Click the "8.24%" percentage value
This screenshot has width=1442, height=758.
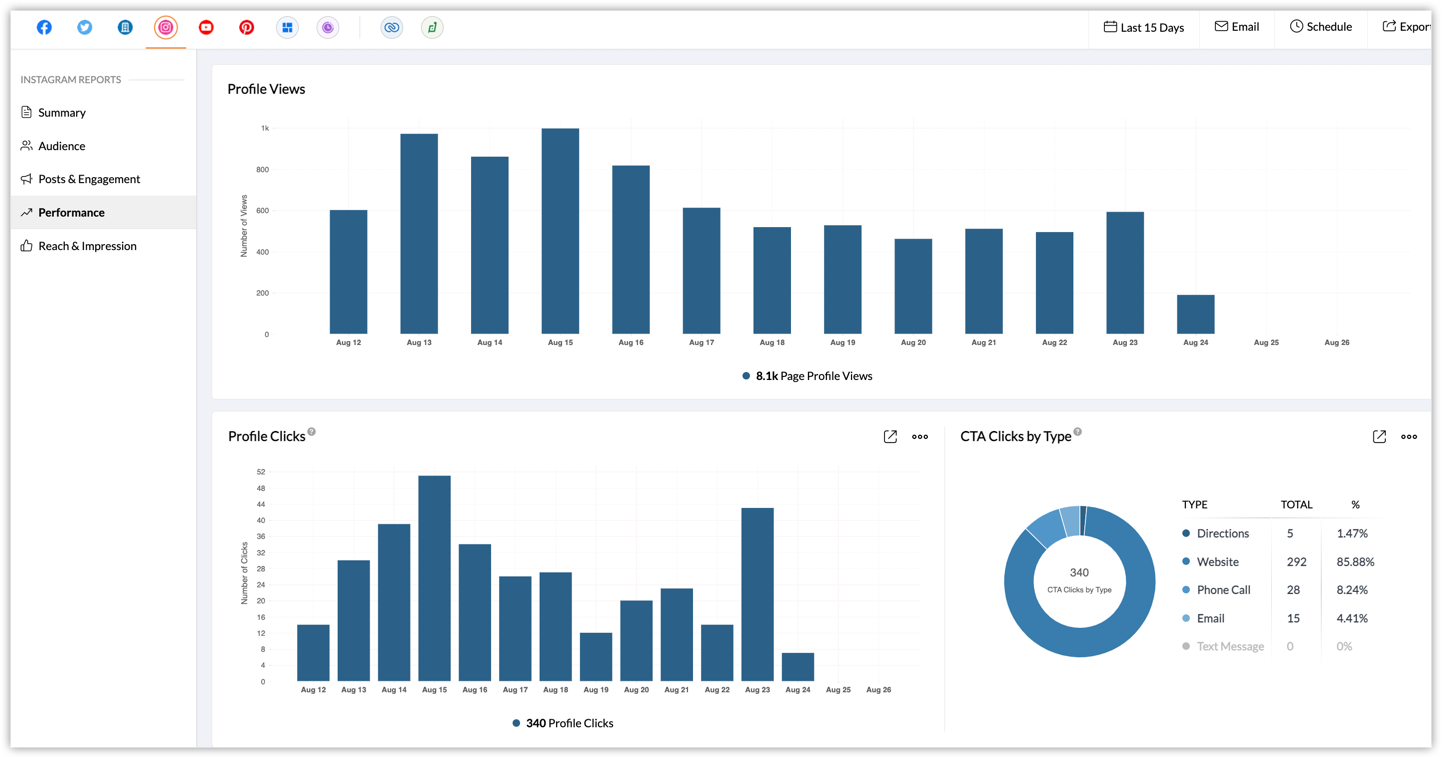pyautogui.click(x=1352, y=590)
